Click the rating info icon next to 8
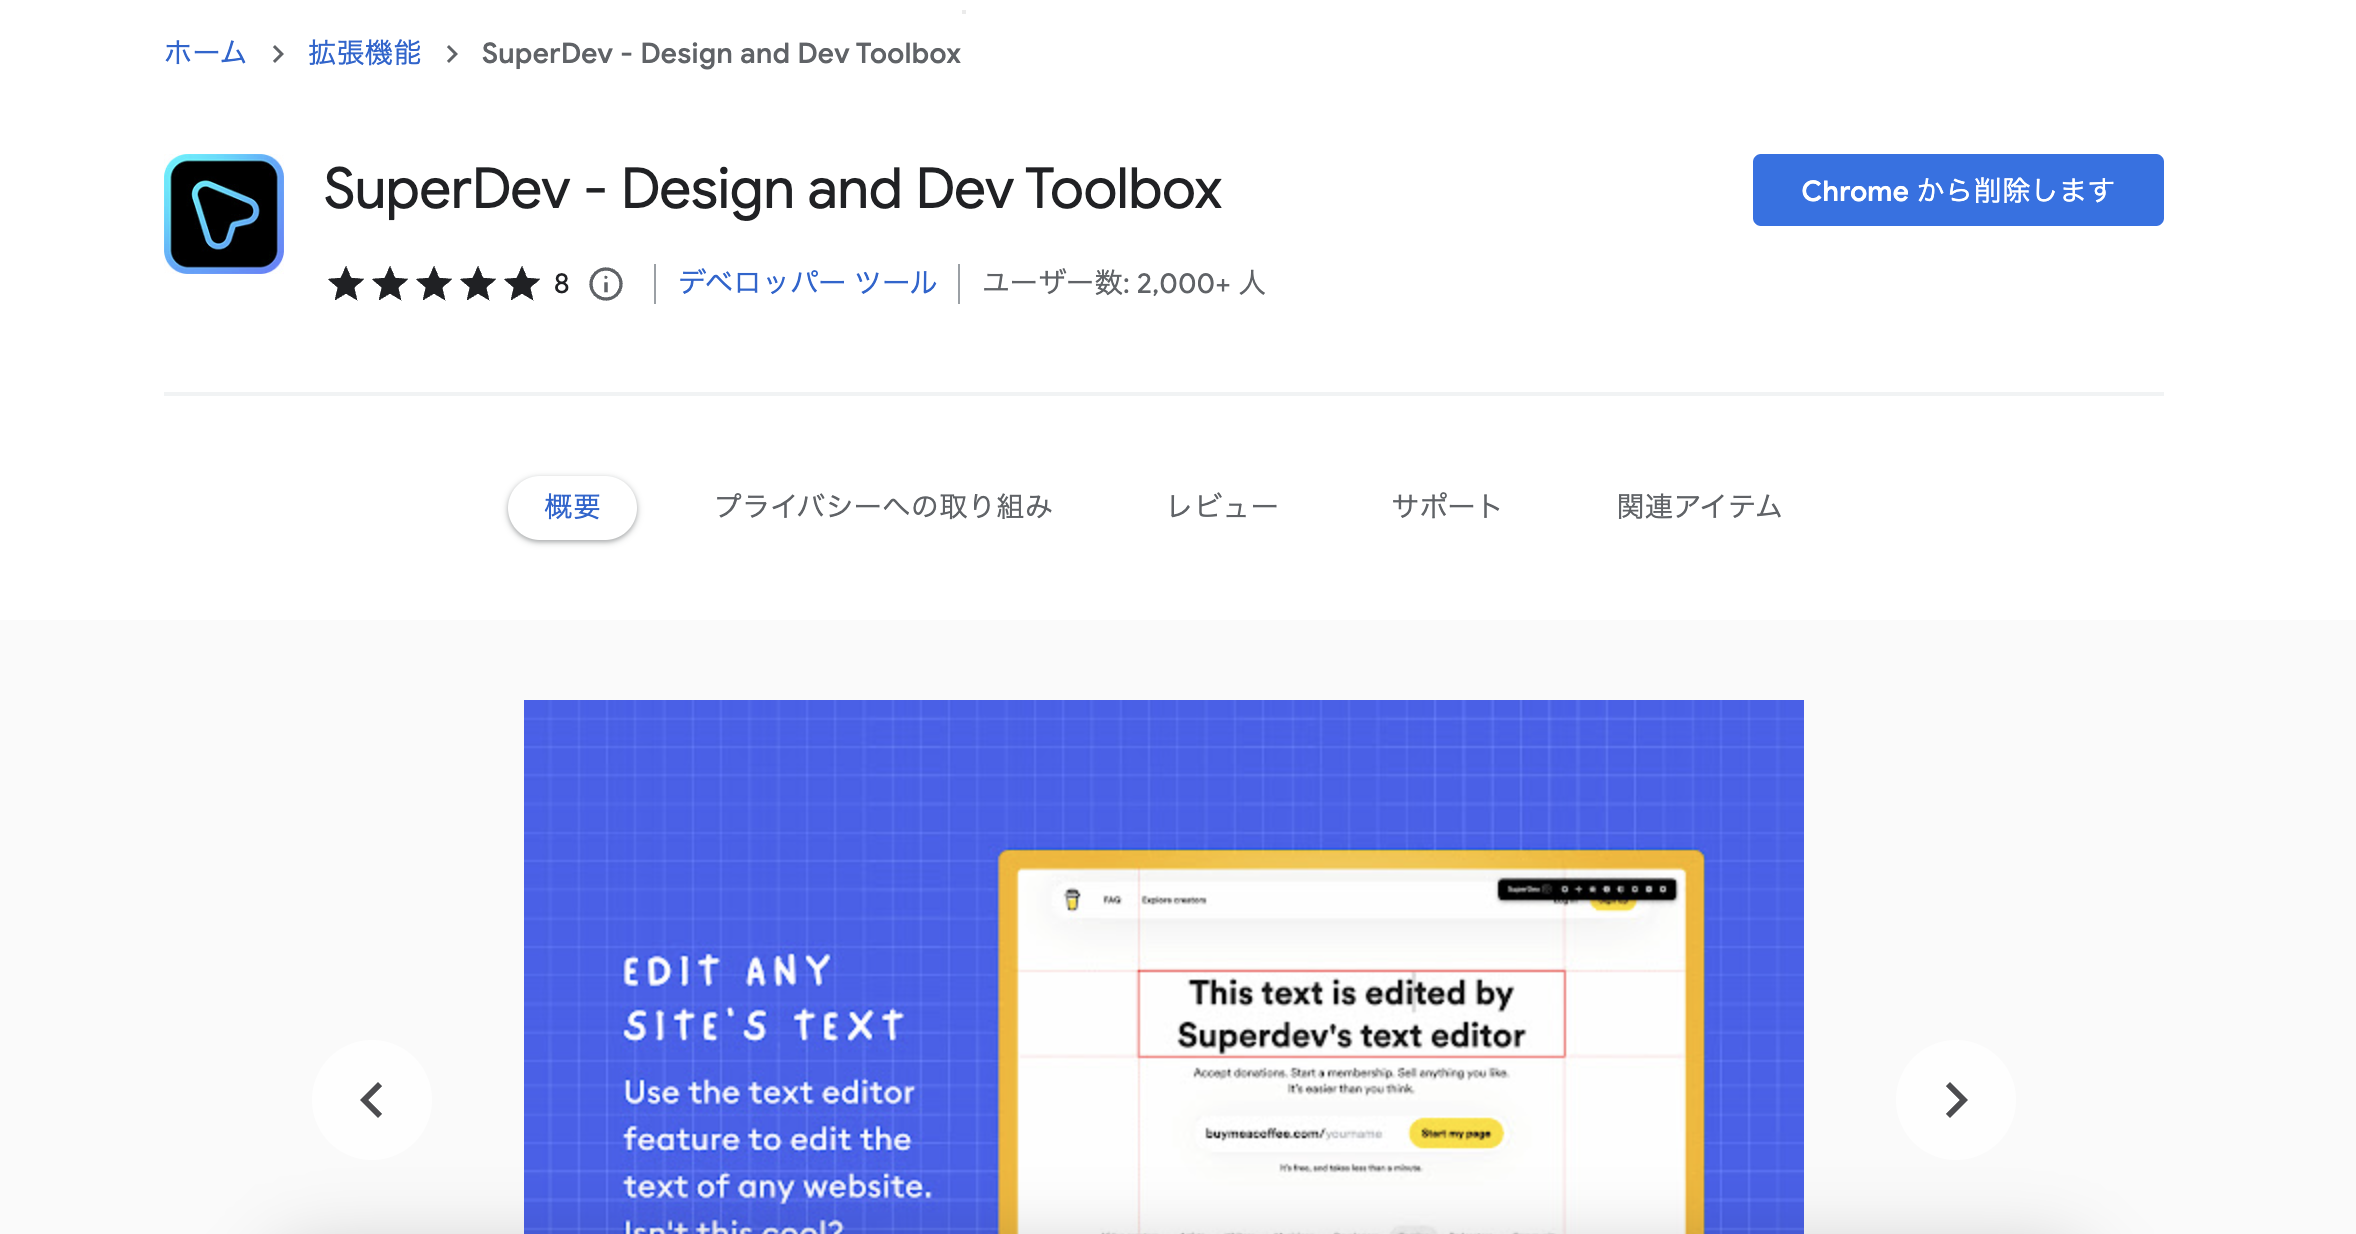2356x1234 pixels. tap(606, 284)
